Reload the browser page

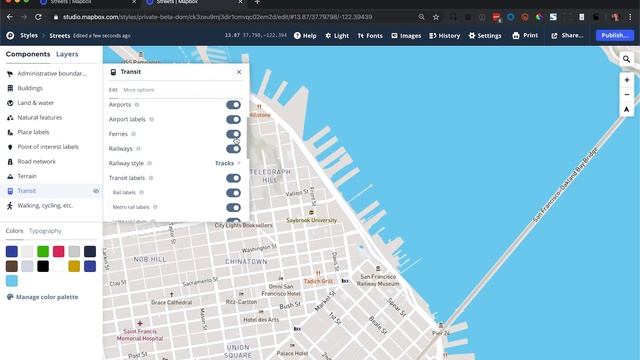[38, 17]
